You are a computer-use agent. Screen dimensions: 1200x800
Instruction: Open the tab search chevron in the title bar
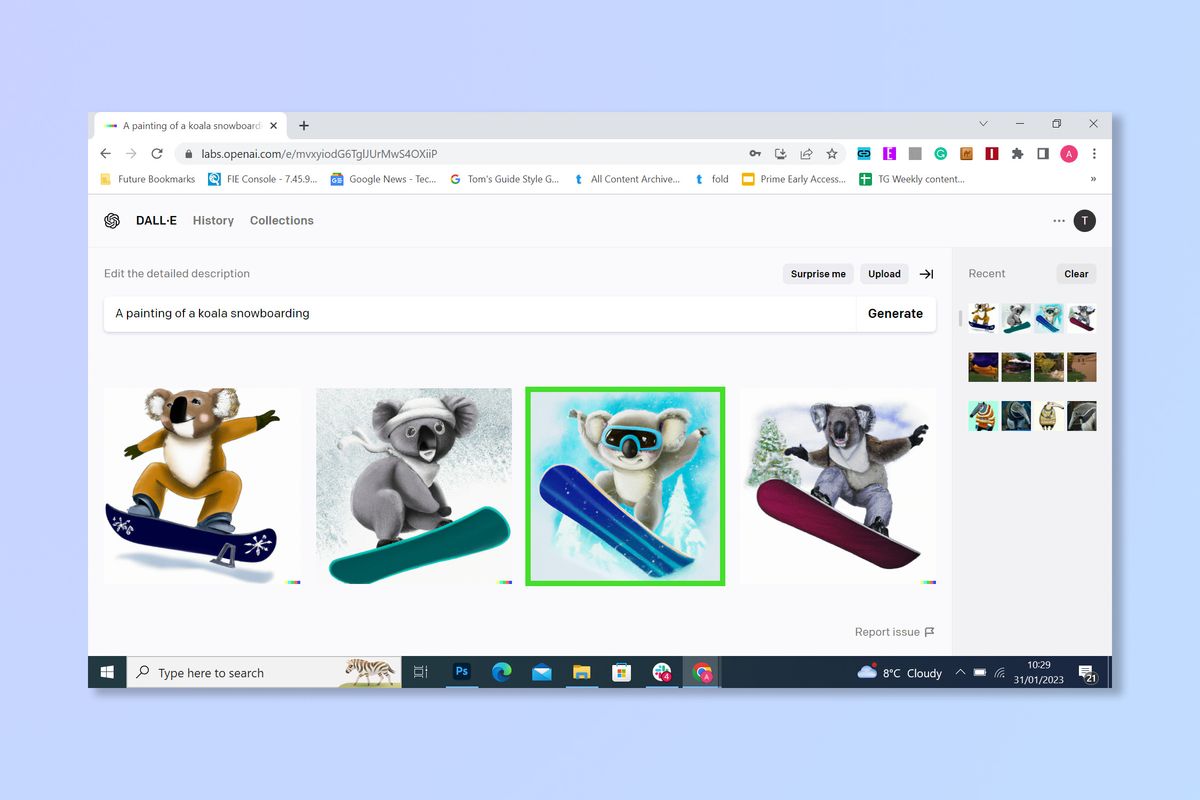(983, 123)
